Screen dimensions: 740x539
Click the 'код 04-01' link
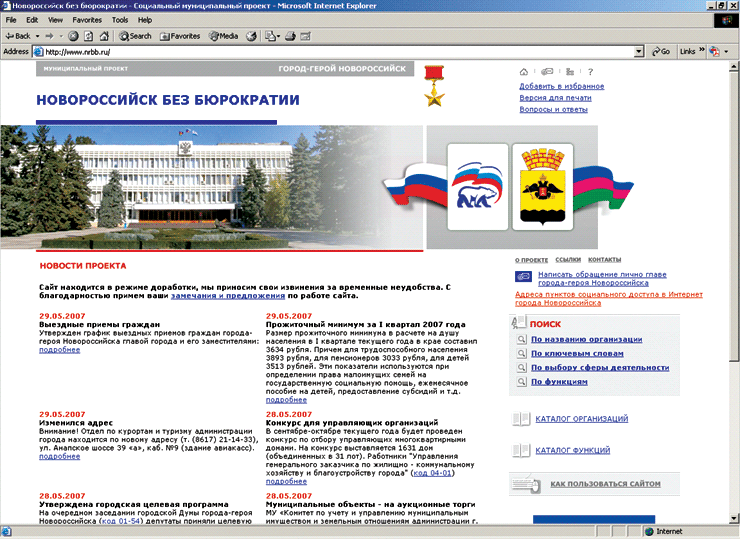(x=432, y=473)
